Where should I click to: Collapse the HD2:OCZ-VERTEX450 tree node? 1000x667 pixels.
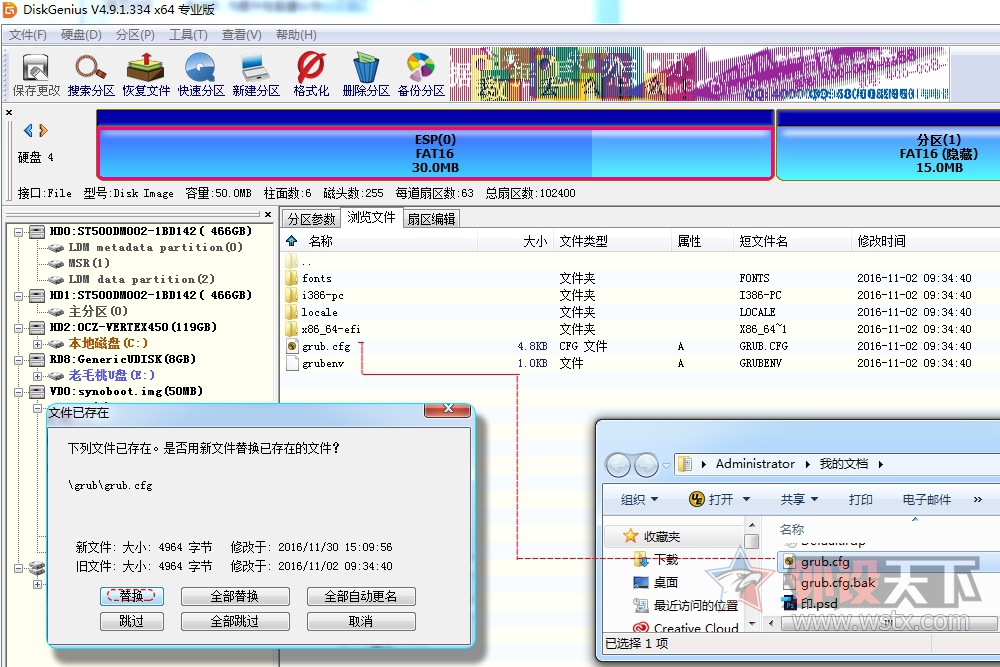point(19,327)
